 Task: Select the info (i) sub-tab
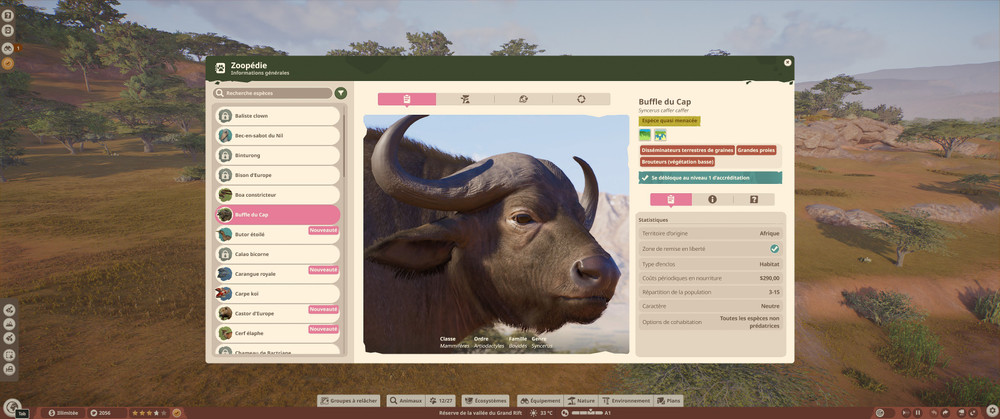click(712, 200)
